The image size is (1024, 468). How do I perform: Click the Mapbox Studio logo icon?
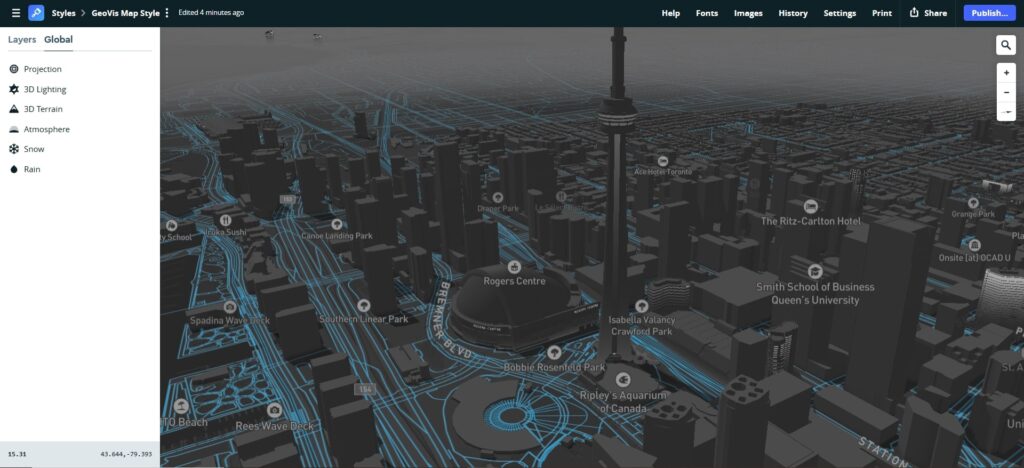[x=36, y=13]
